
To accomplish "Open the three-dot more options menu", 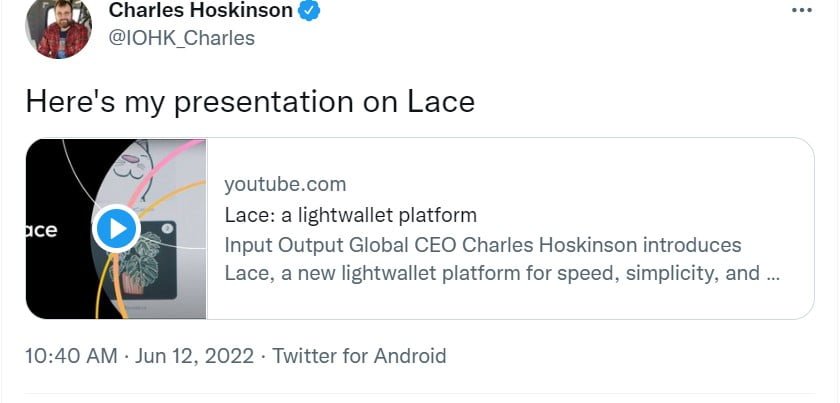I will pos(802,10).
